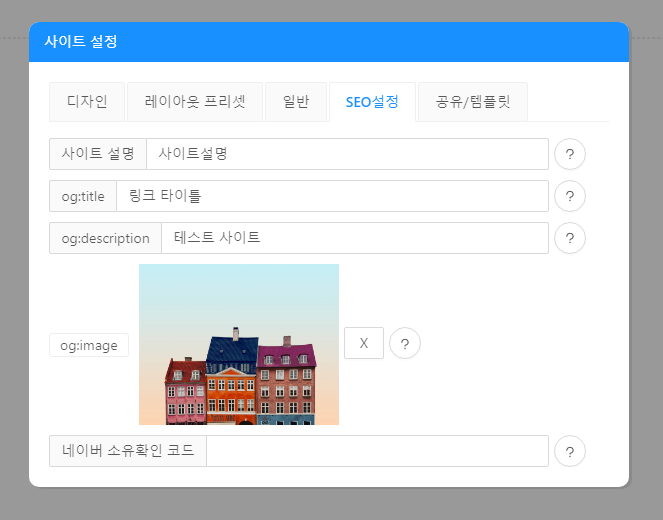Select the 일반 tab
The height and width of the screenshot is (520, 663).
point(296,102)
